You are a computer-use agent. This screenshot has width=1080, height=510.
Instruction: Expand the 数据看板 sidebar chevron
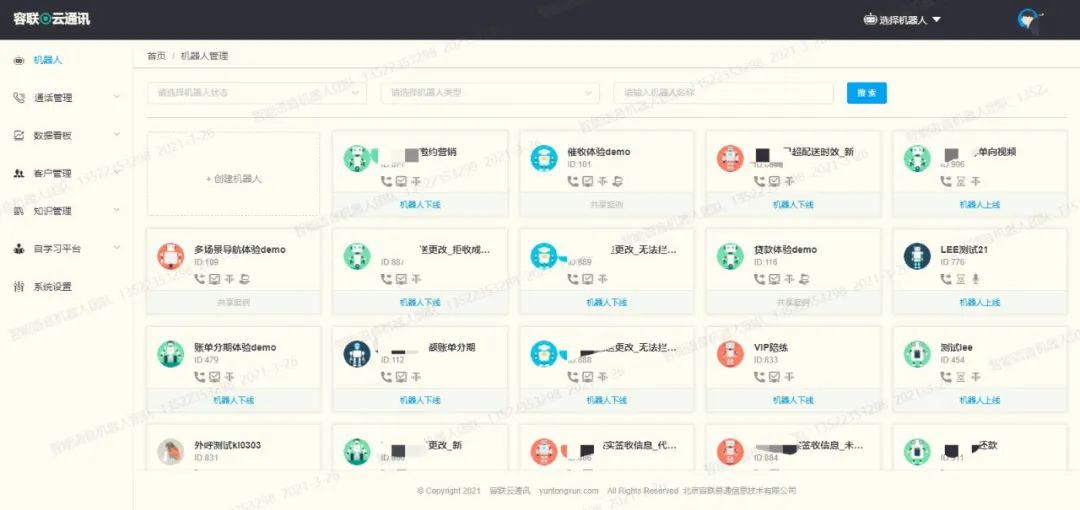116,134
